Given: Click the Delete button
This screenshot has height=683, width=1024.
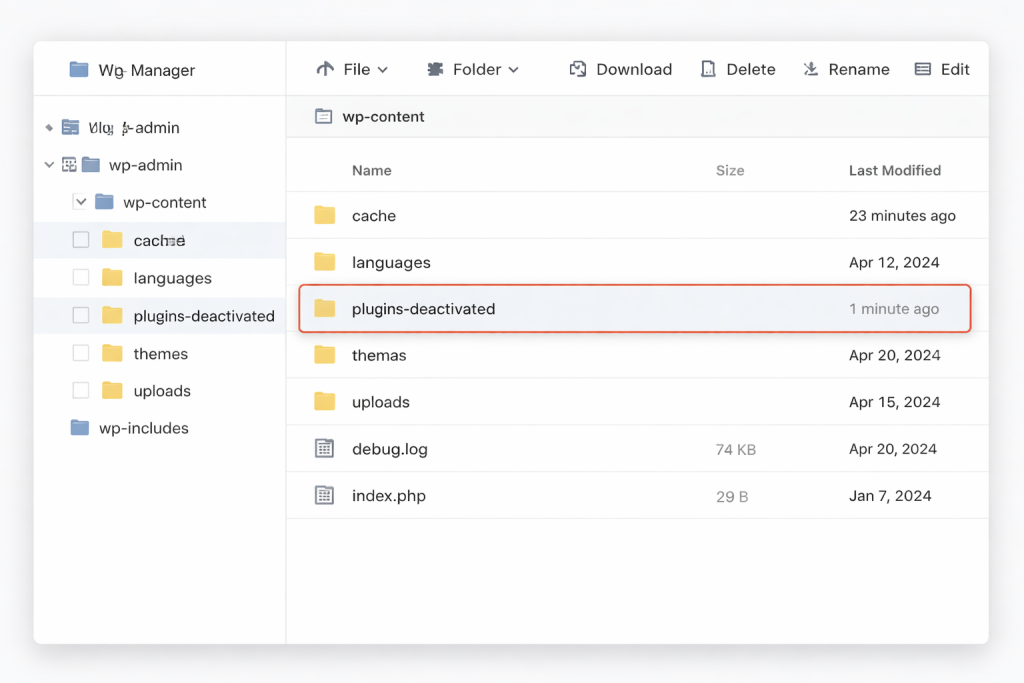Looking at the screenshot, I should click(738, 69).
